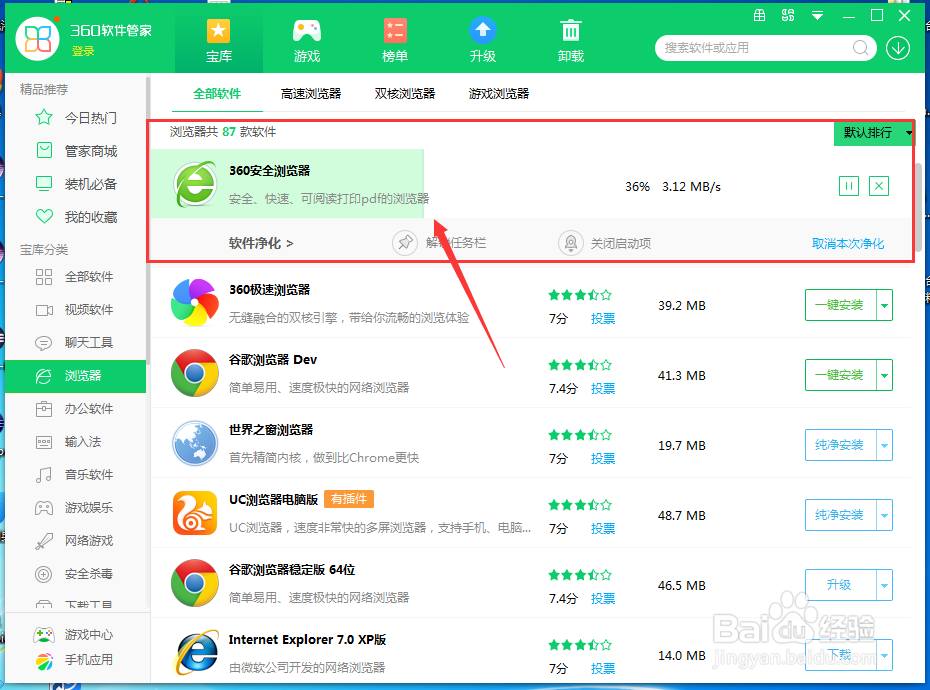Open 管家商城 in the sidebar
The height and width of the screenshot is (690, 930).
(76, 151)
